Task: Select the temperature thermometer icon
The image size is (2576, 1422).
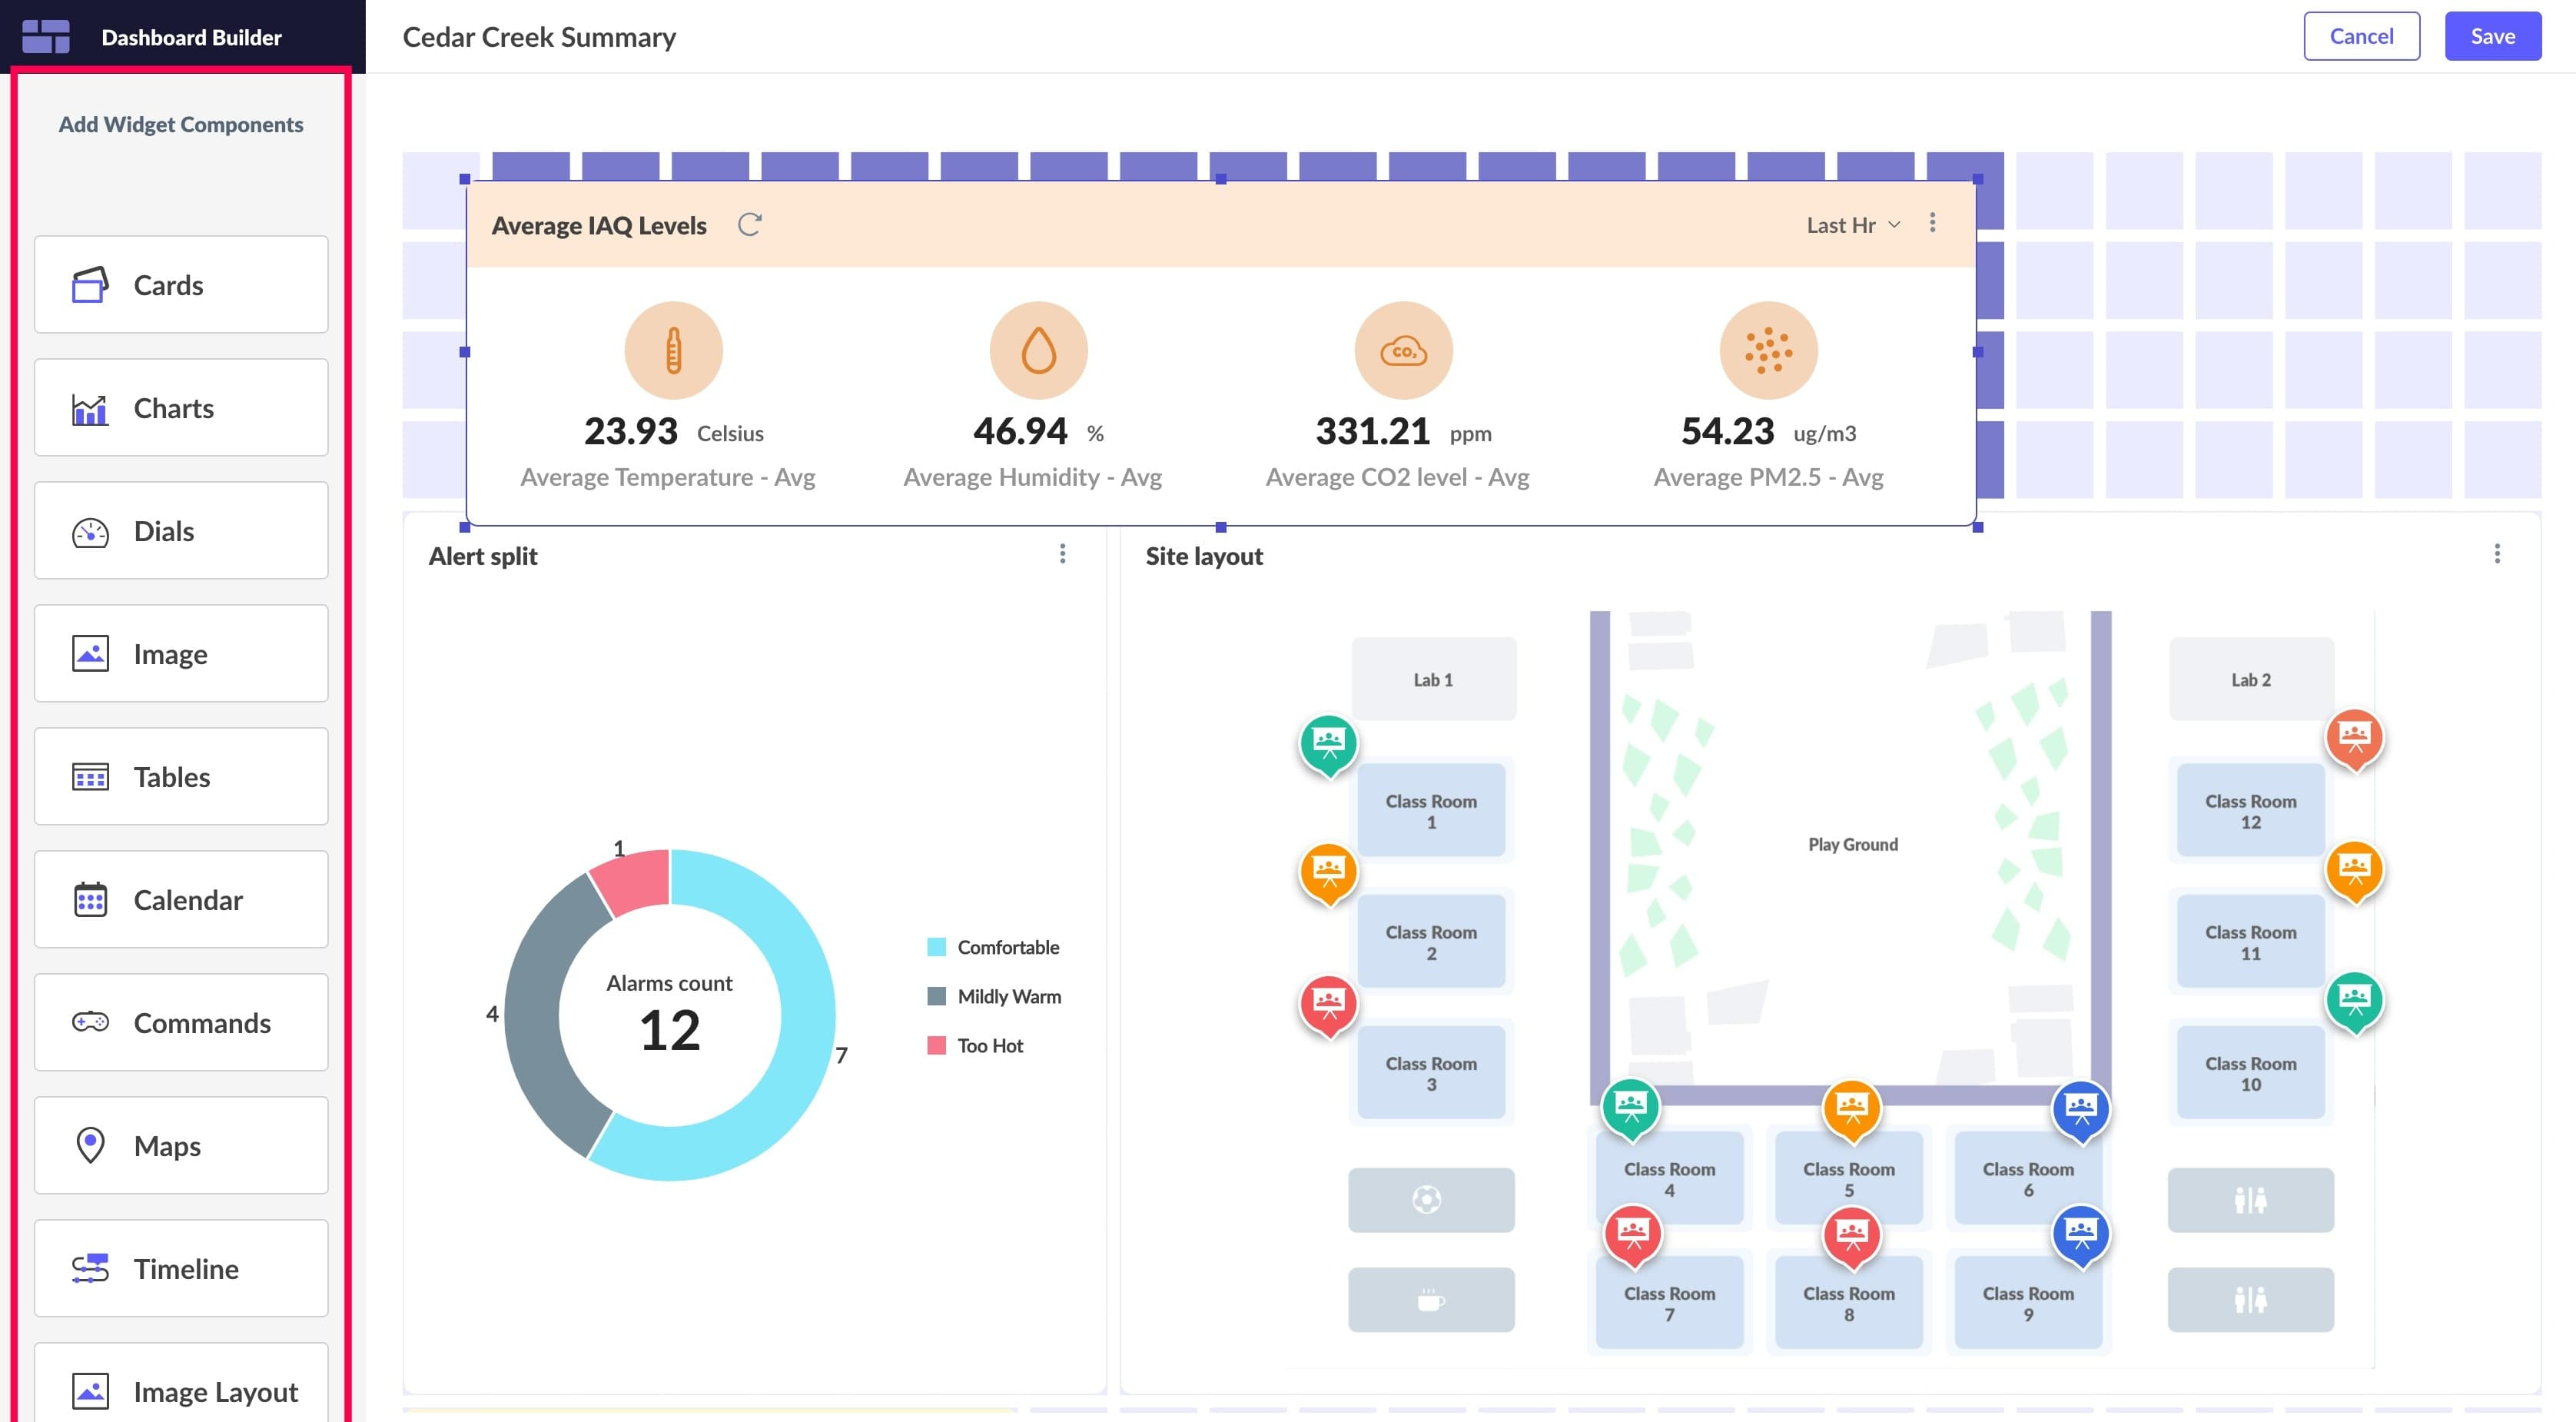Action: [673, 351]
